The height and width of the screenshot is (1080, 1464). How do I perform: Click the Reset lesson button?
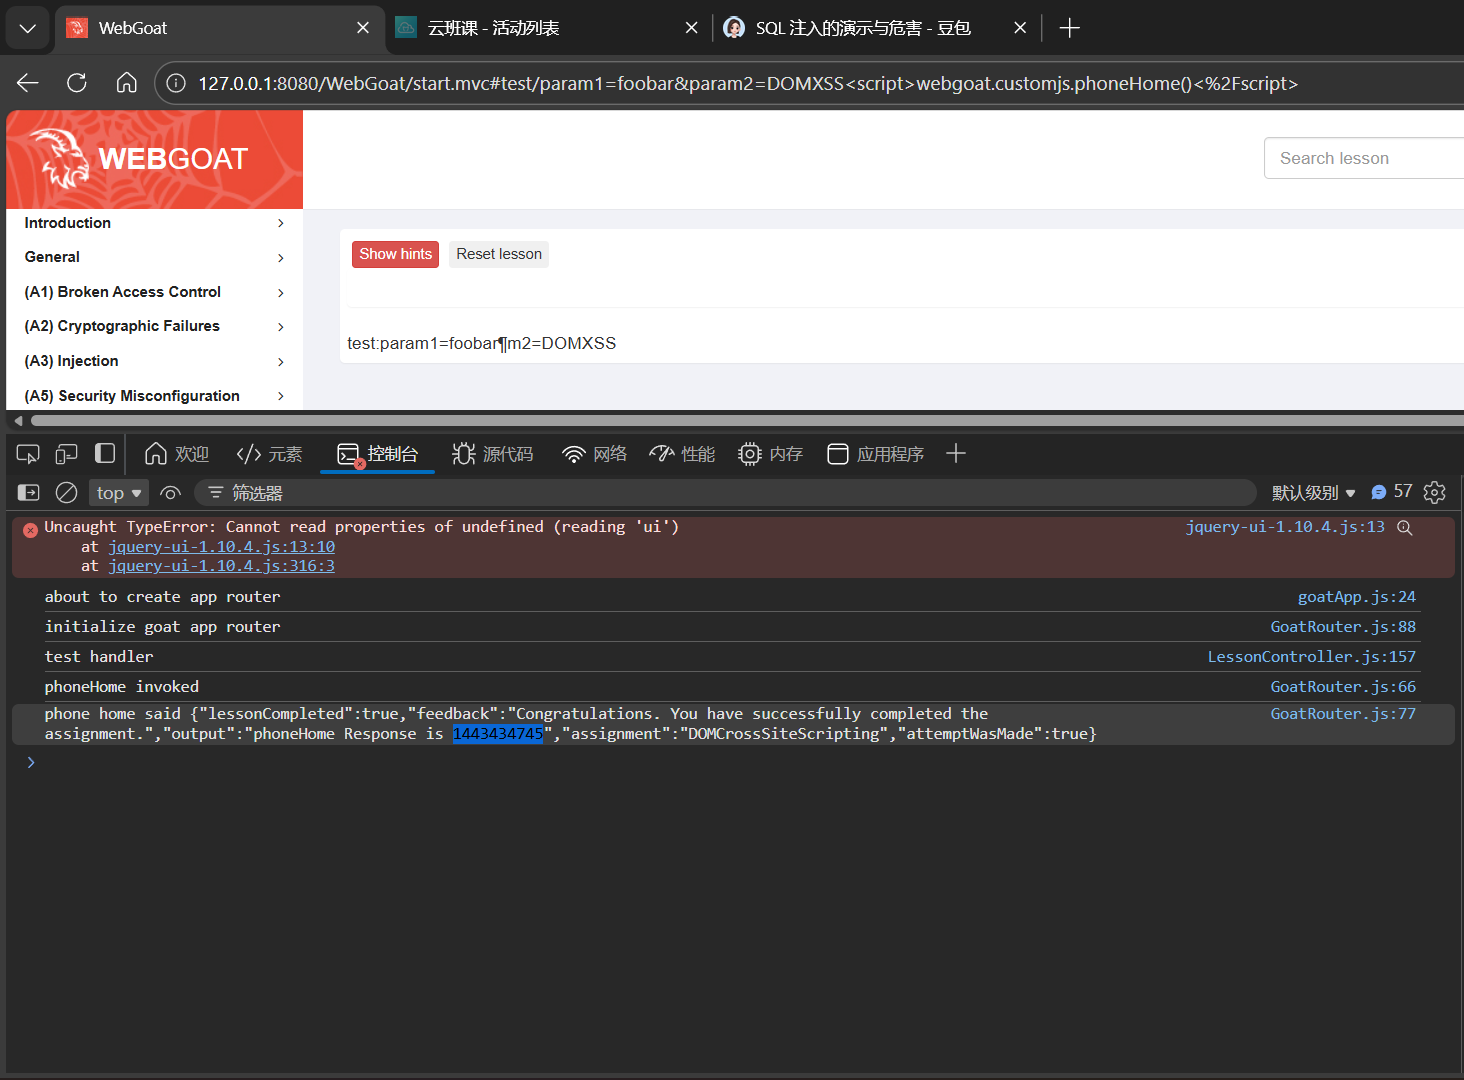[499, 254]
